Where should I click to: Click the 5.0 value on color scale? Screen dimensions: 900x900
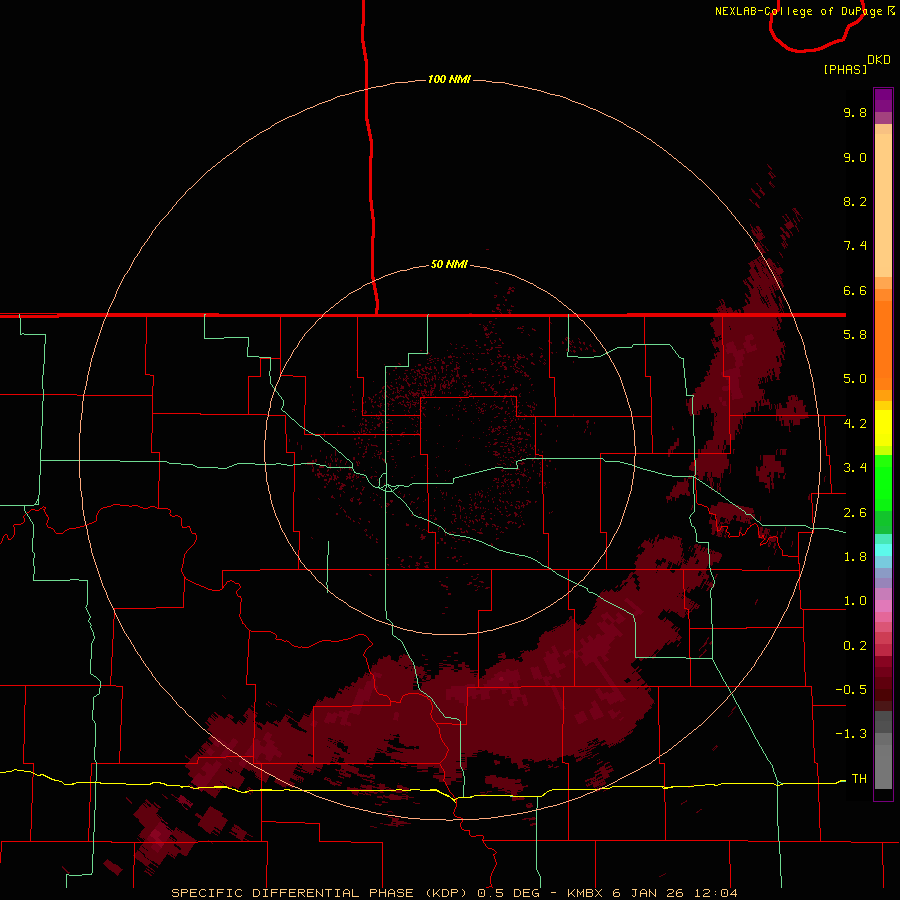click(855, 379)
